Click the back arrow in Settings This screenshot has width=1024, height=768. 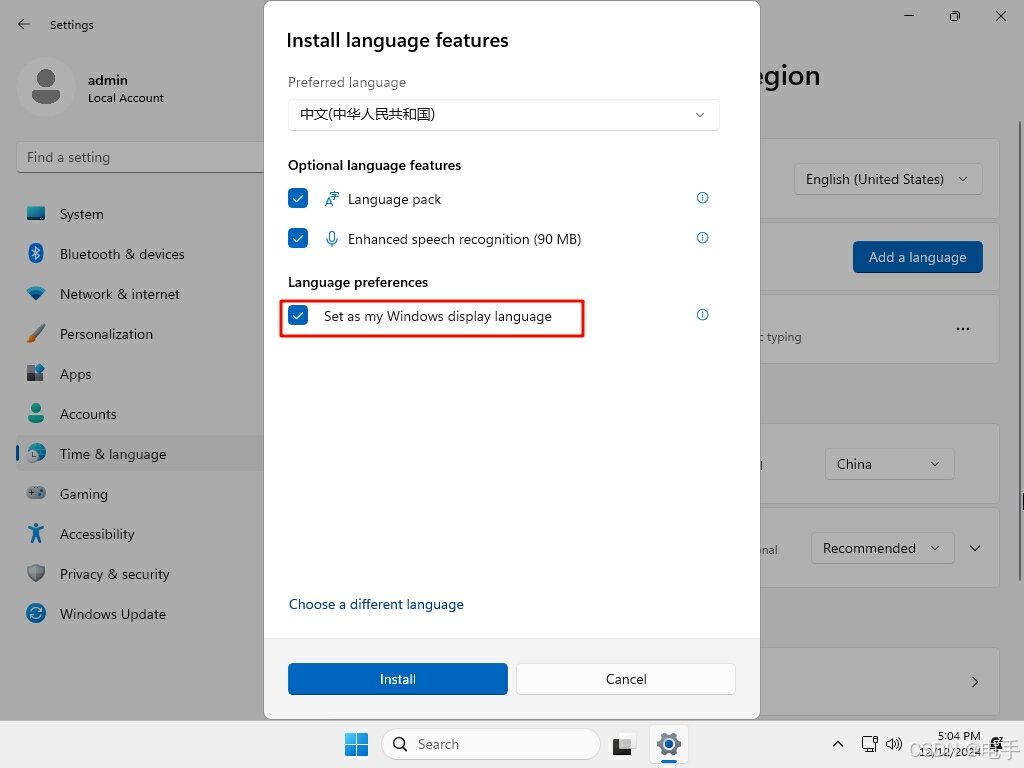[x=24, y=24]
